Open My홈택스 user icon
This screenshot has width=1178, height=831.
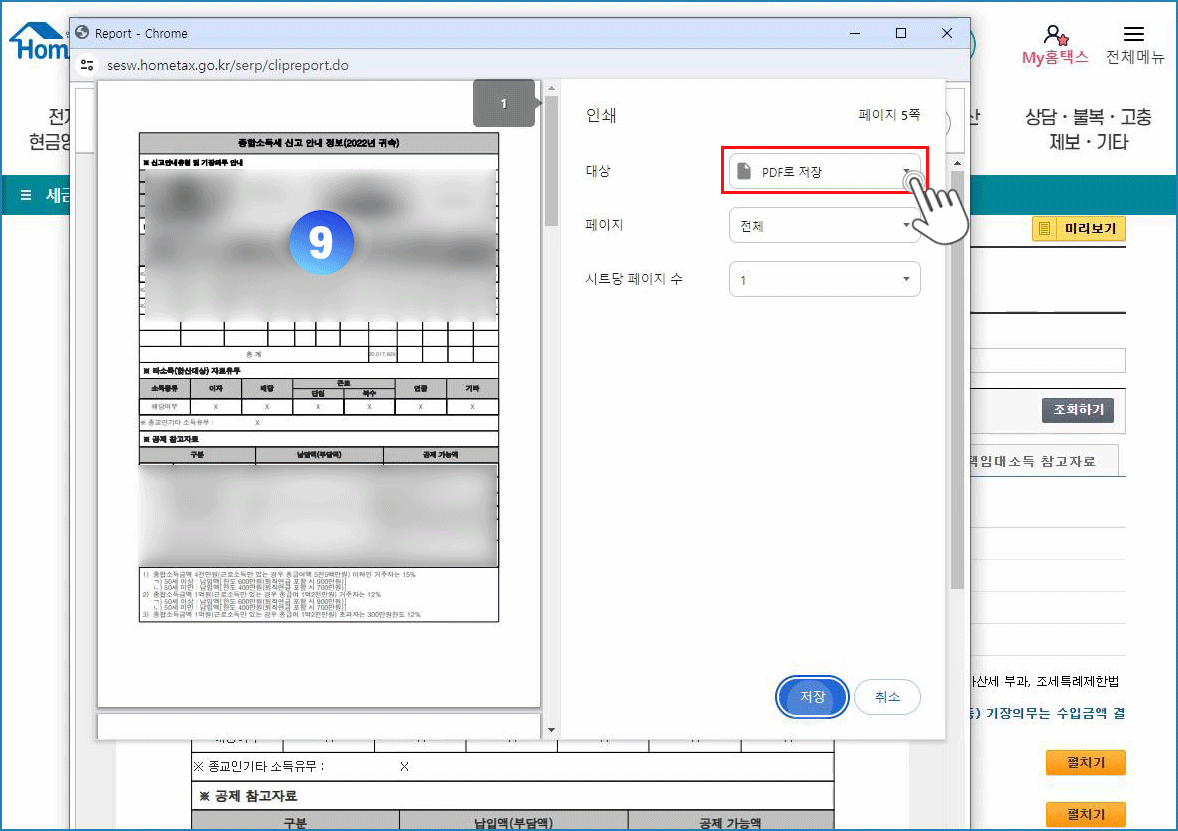(x=1055, y=35)
